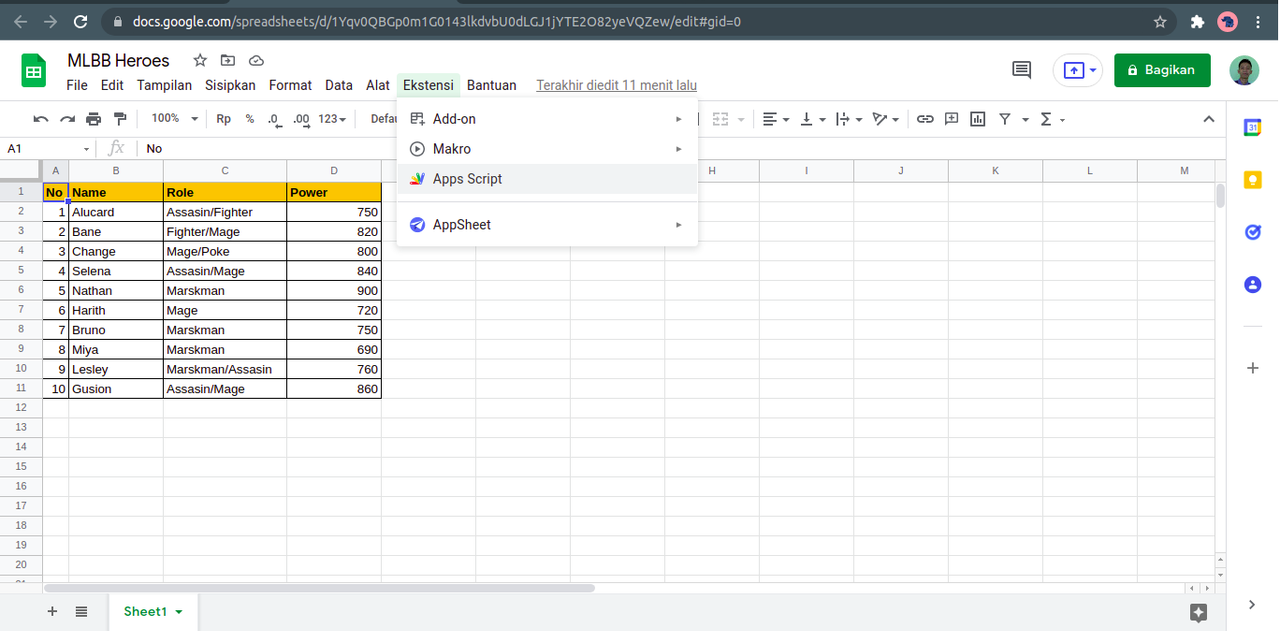Image resolution: width=1280 pixels, height=631 pixels.
Task: Open the Alat menu
Action: click(x=378, y=85)
